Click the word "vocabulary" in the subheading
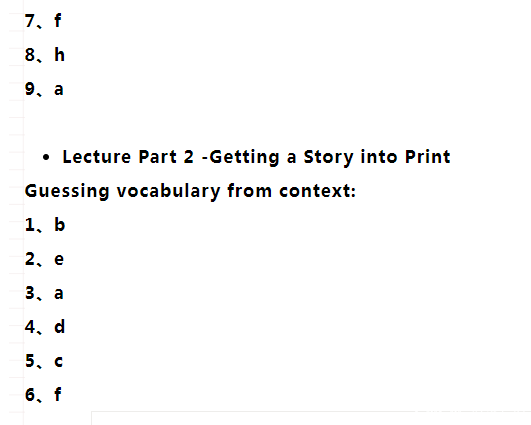Viewport: 531px width, 425px height. [x=168, y=191]
